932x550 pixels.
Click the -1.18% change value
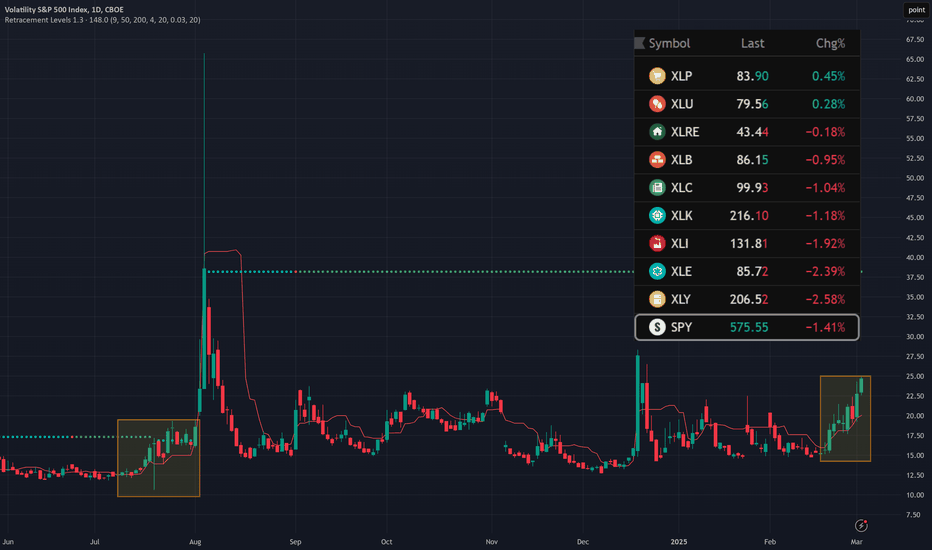826,216
